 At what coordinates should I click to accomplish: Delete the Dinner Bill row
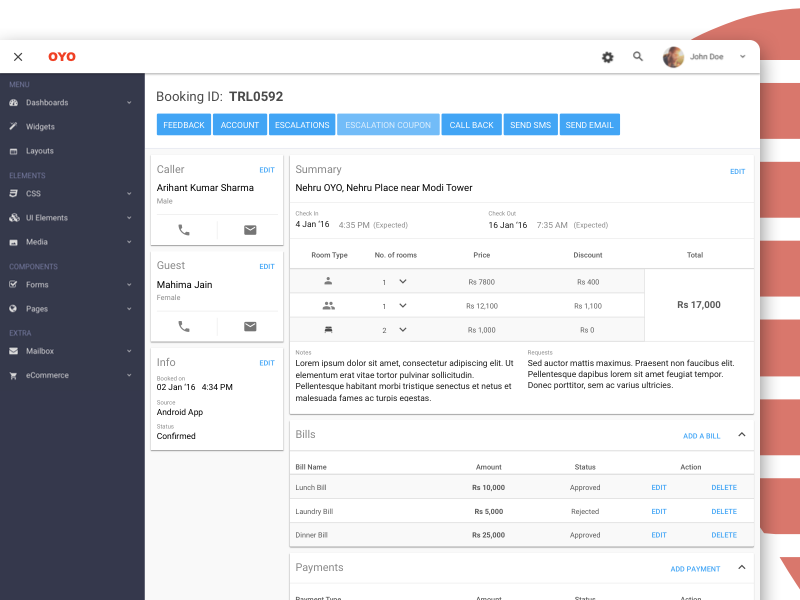[x=724, y=535]
